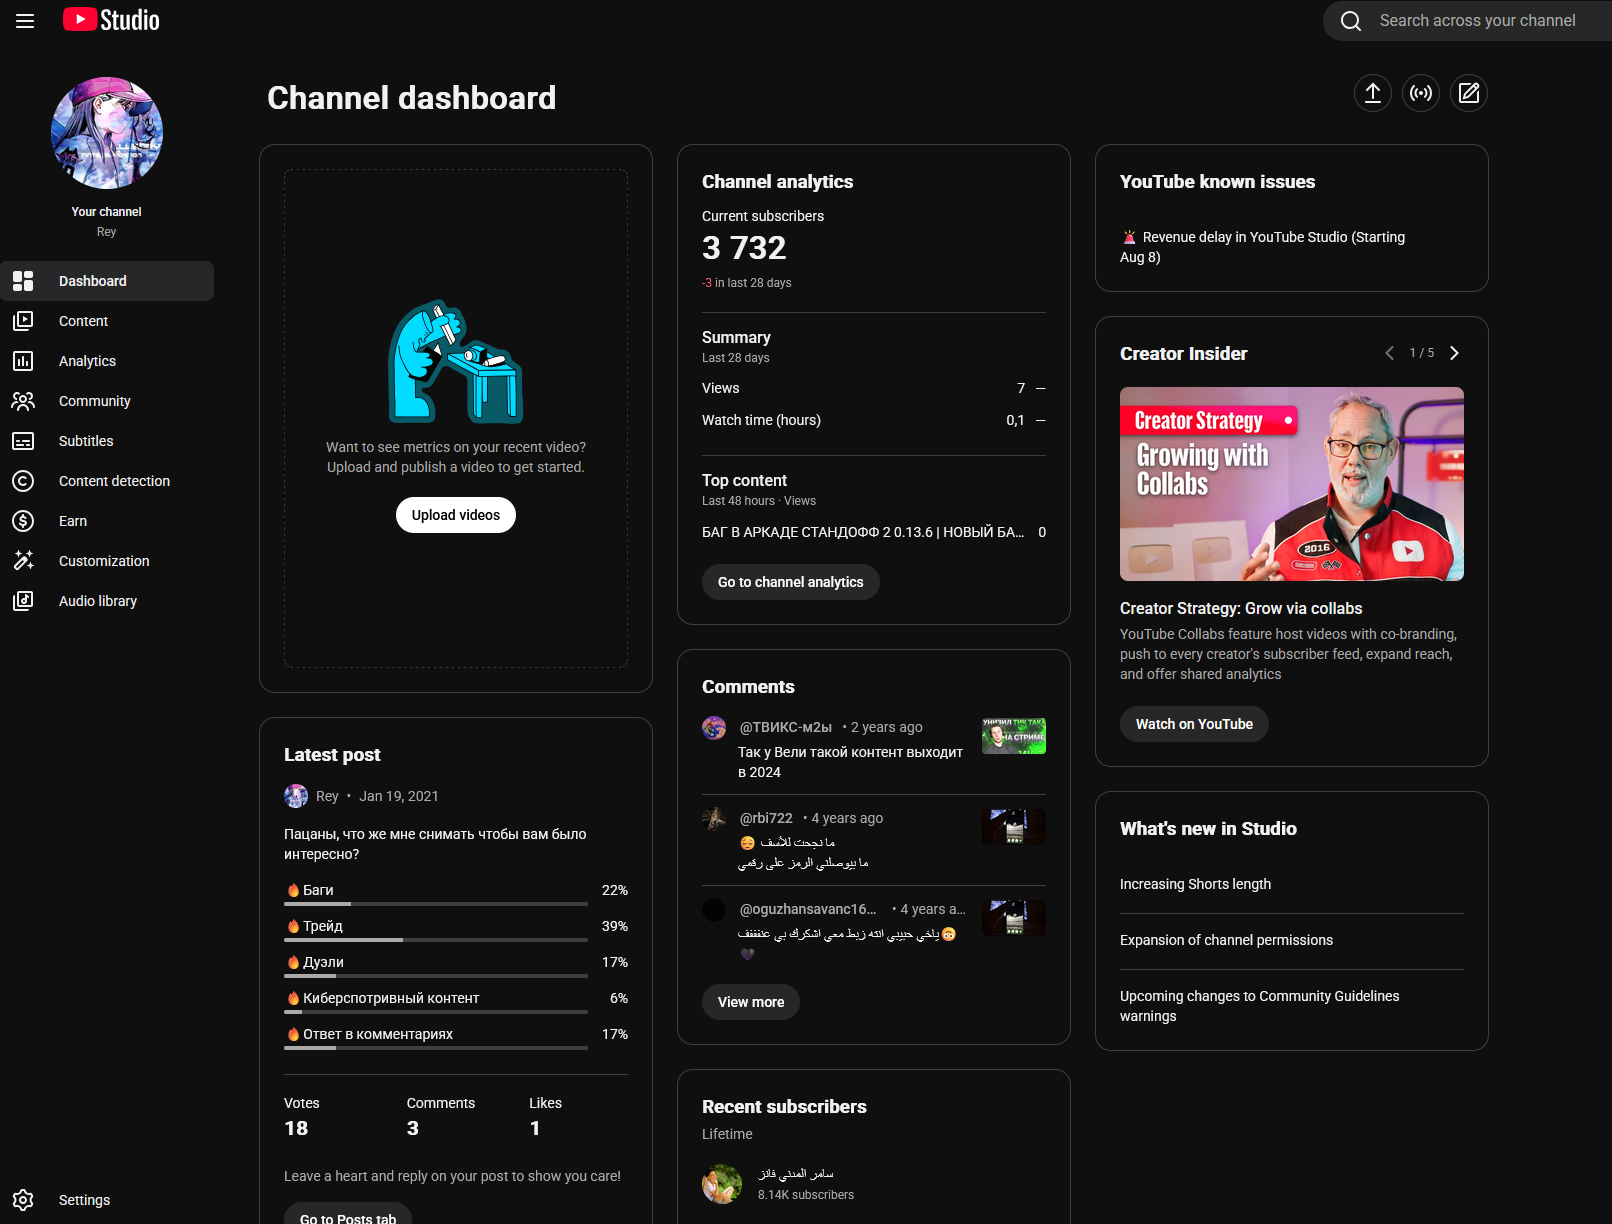
Task: Click the Audio library icon
Action: click(23, 601)
